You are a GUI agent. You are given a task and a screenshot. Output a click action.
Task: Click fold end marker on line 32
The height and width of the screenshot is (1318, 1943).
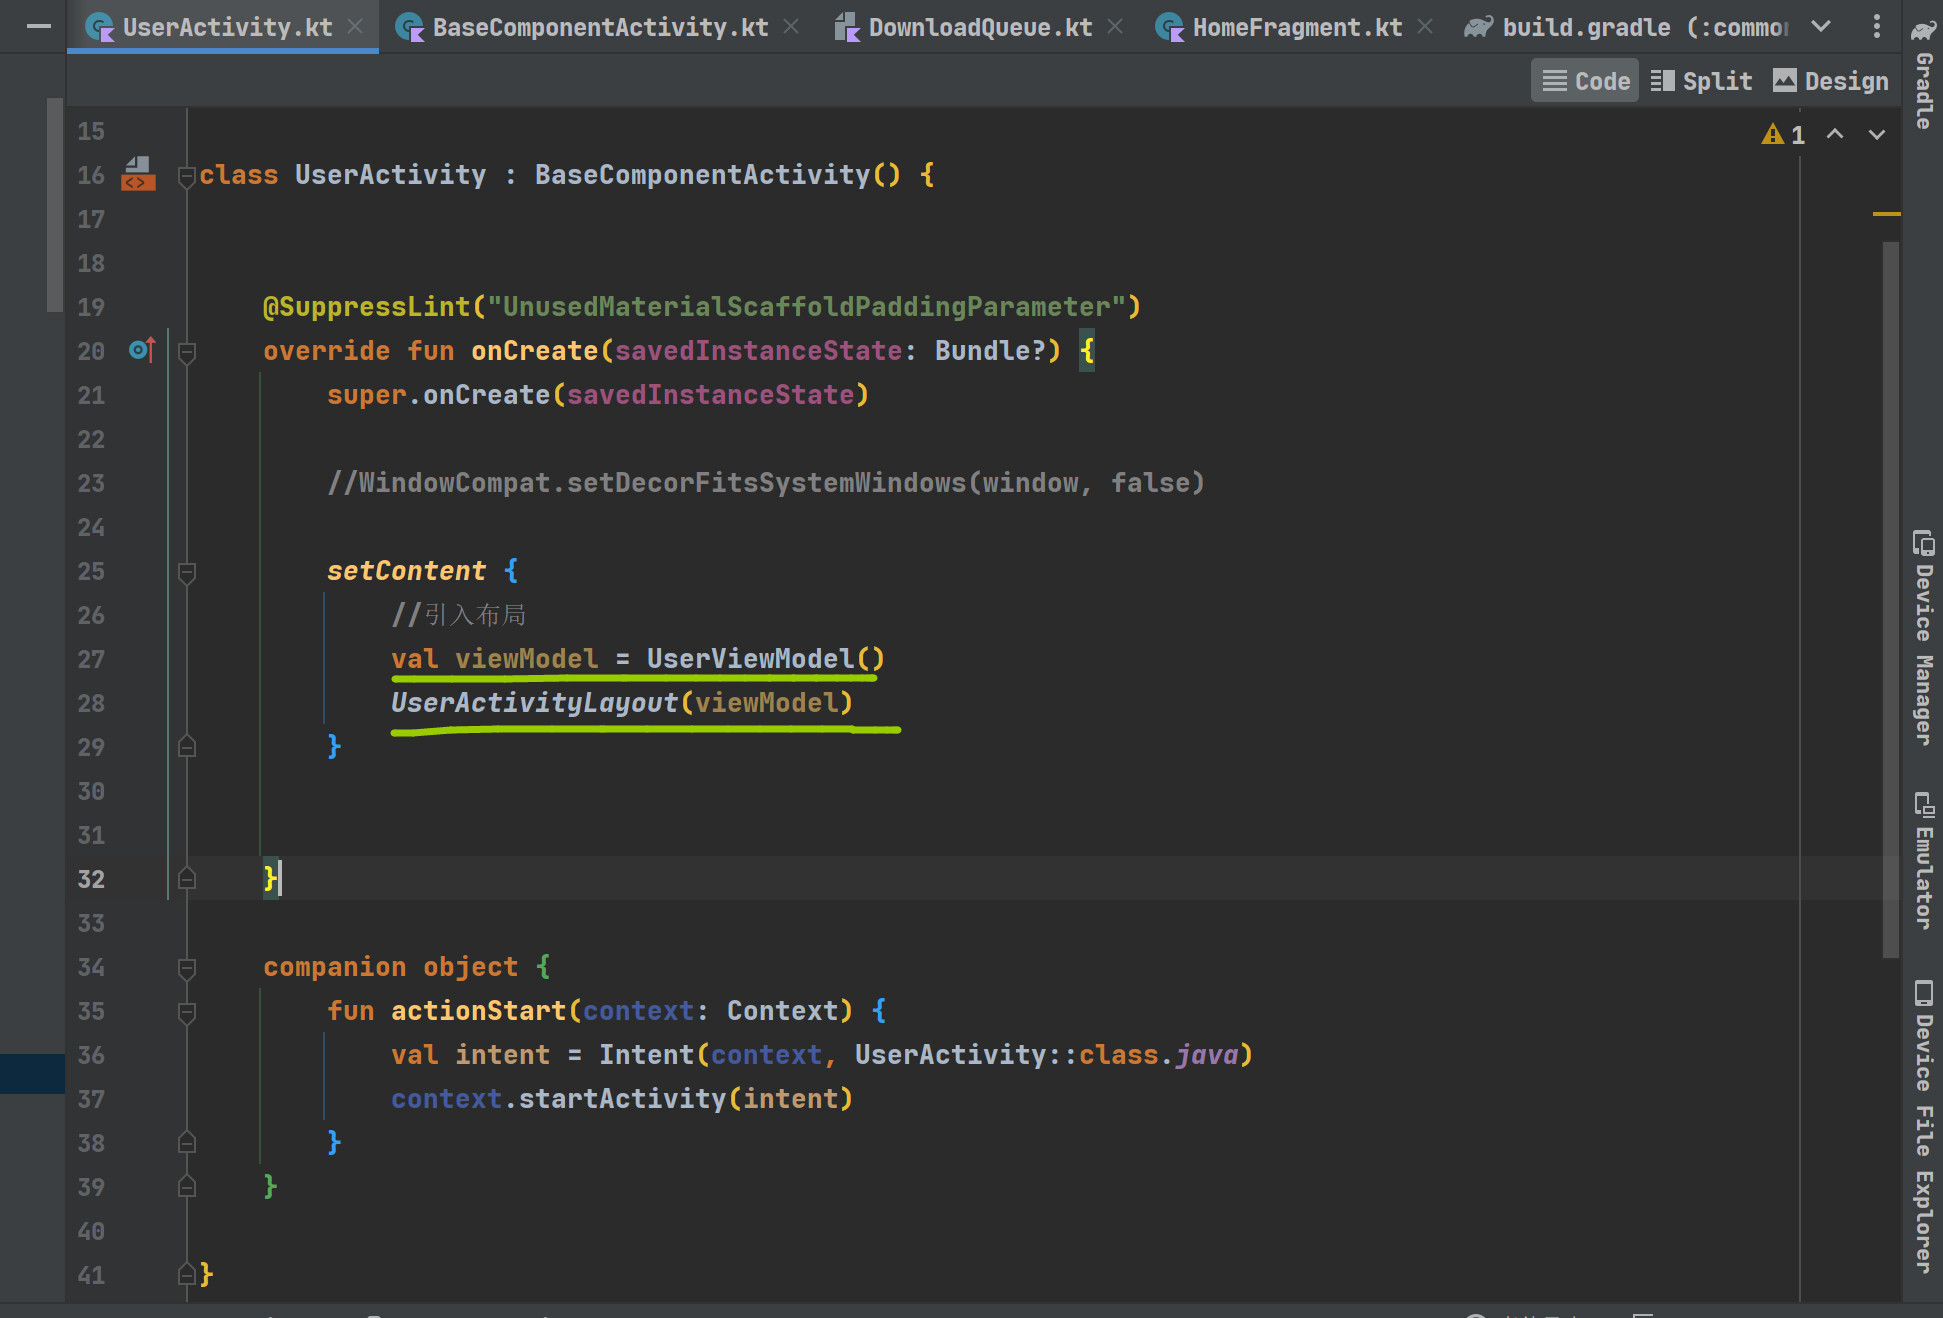click(186, 878)
